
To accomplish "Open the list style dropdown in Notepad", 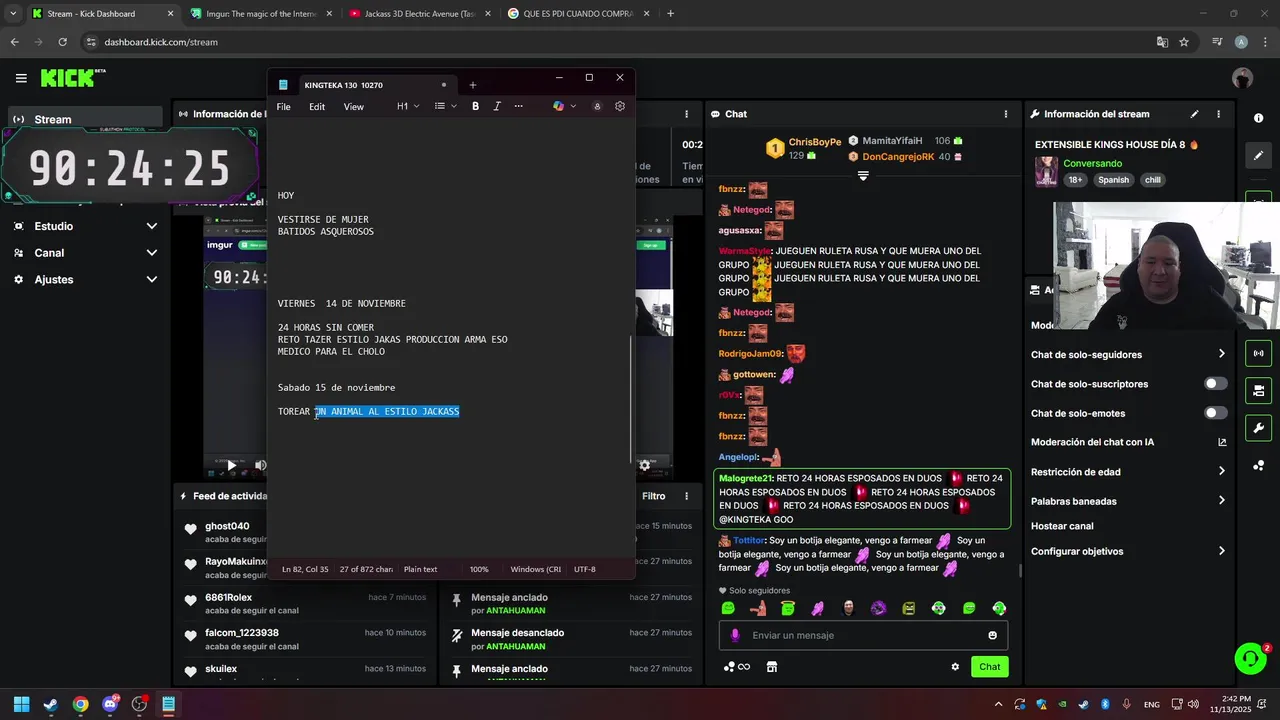I will click(x=445, y=106).
